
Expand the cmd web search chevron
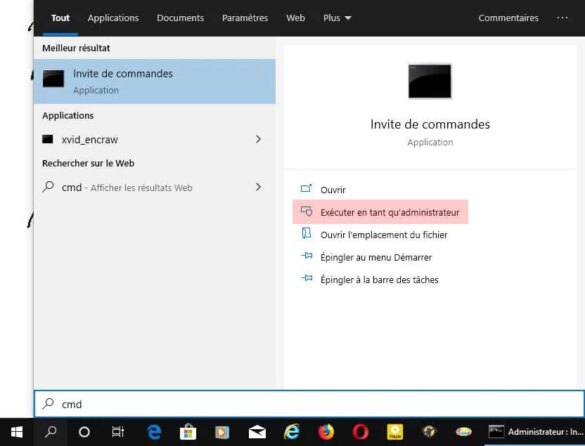tap(258, 187)
